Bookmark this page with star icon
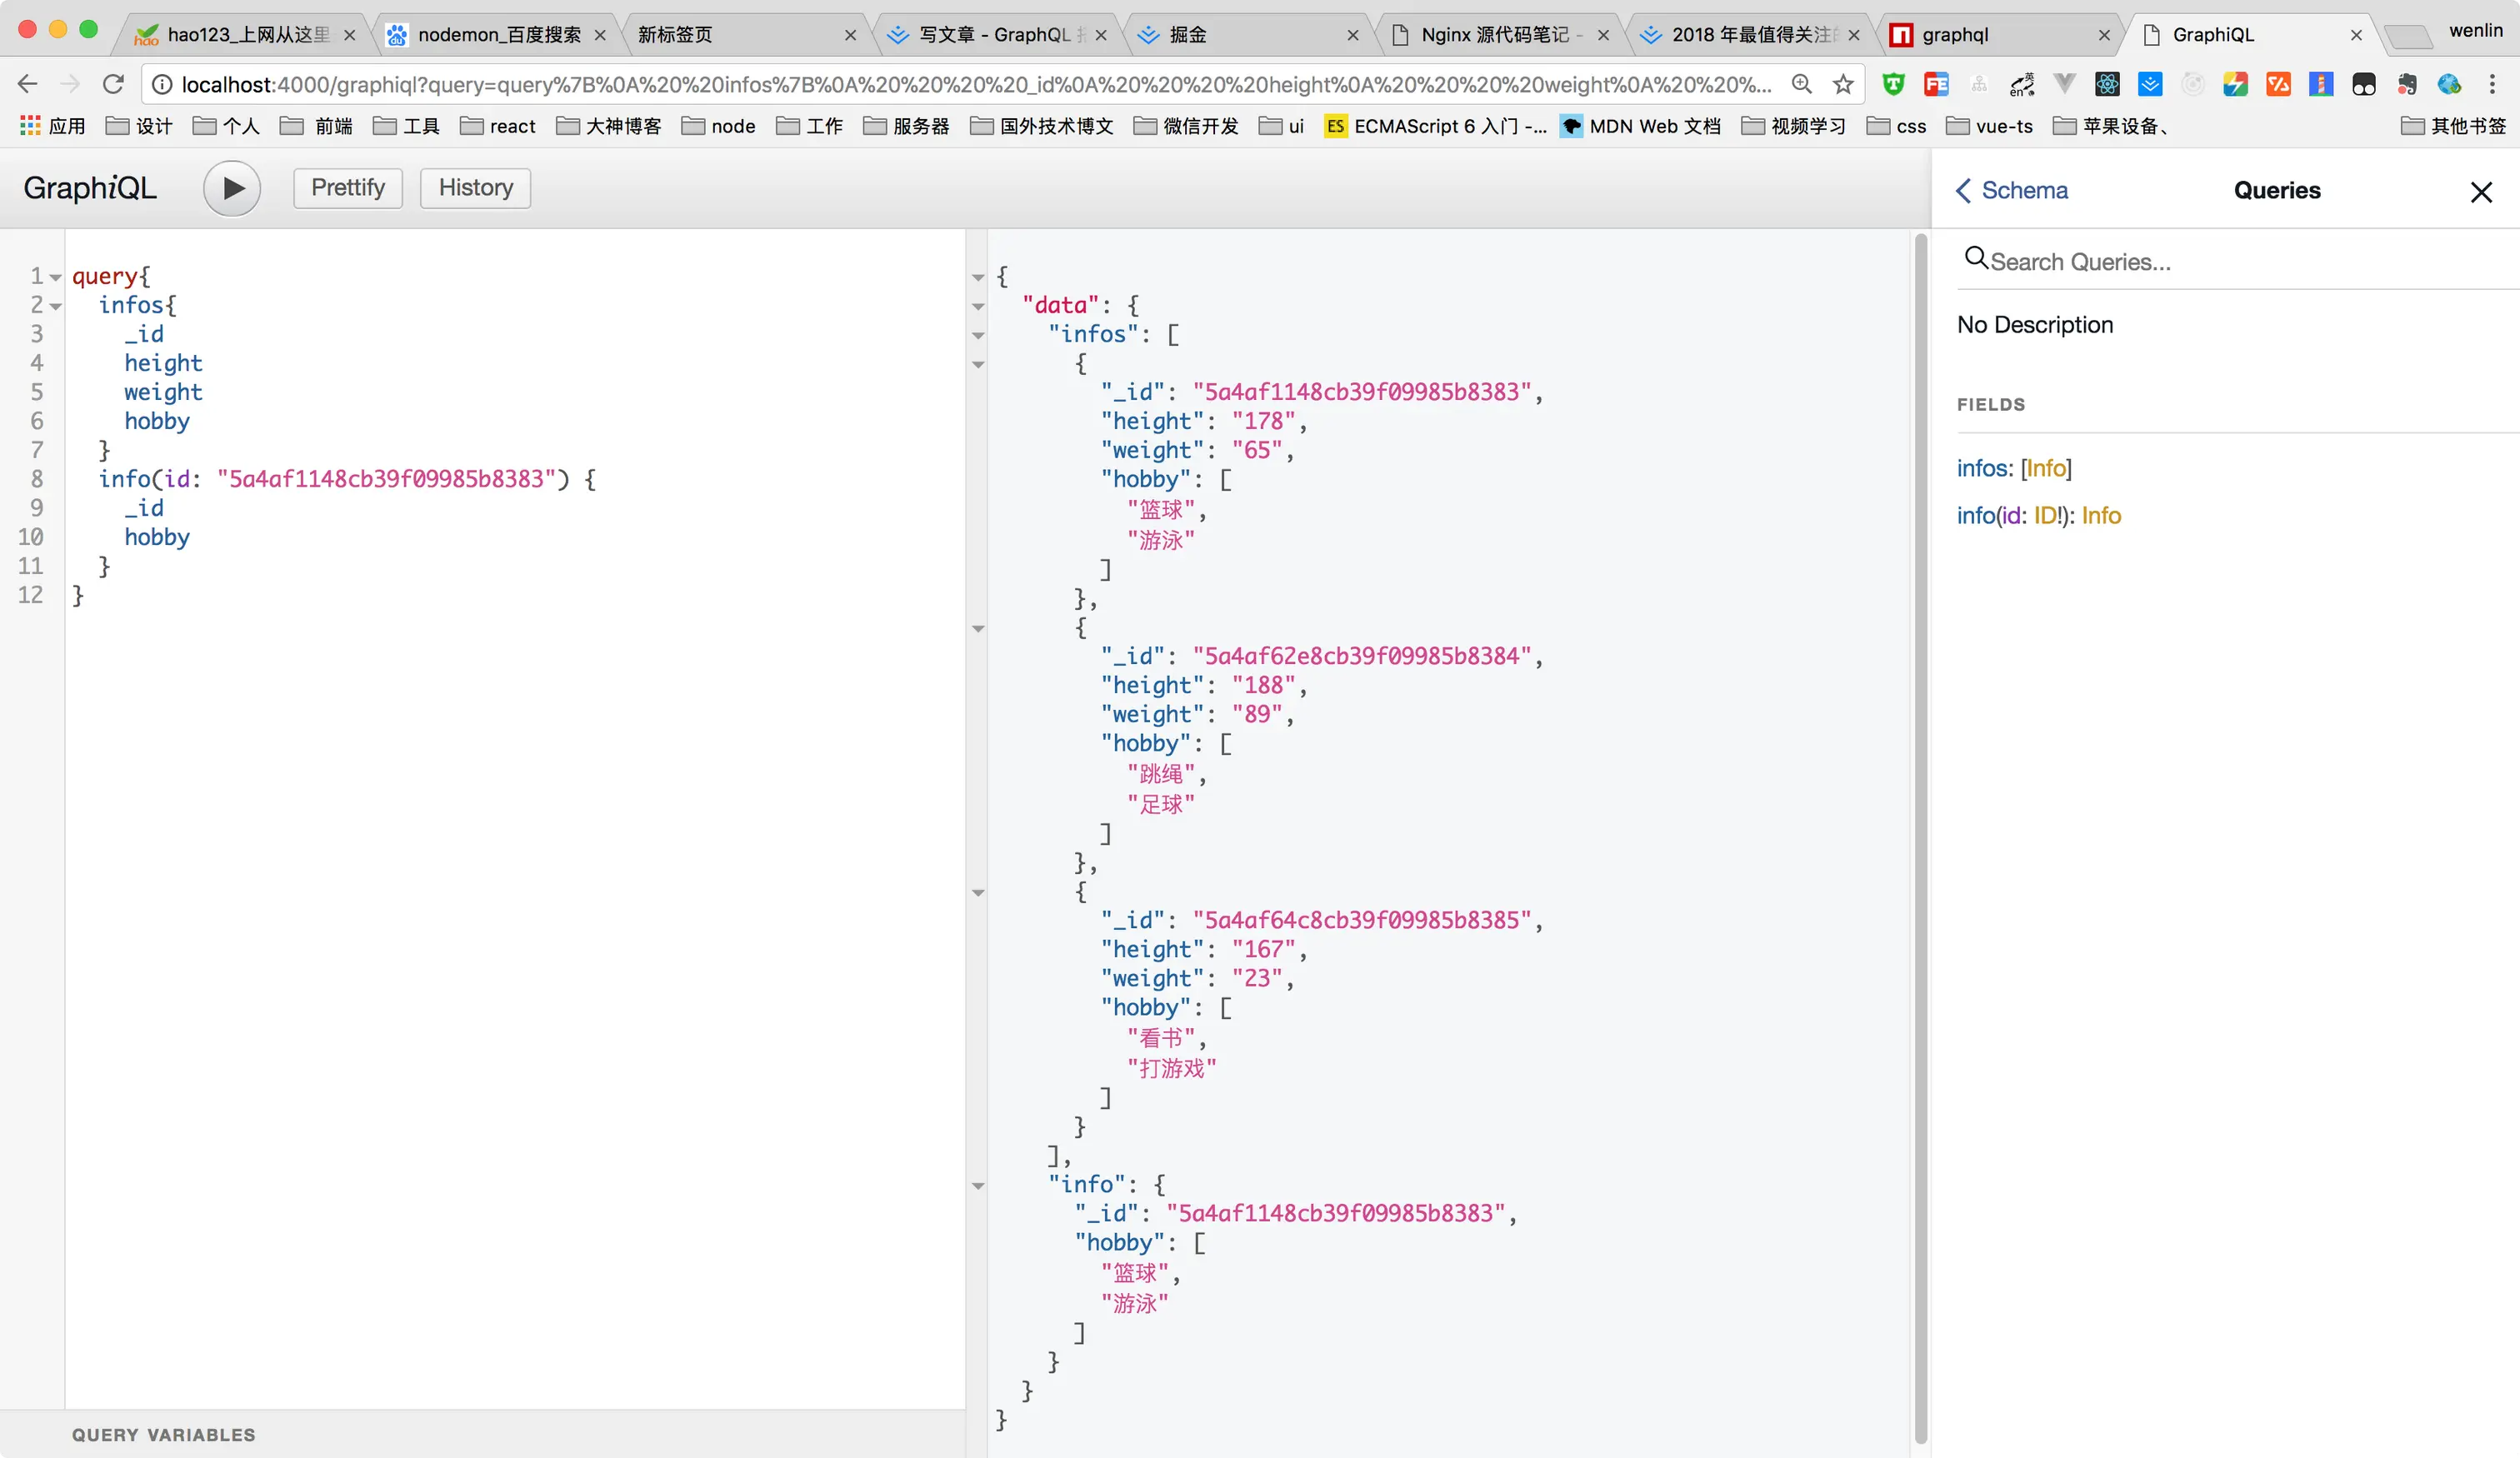The width and height of the screenshot is (2520, 1458). 1843,85
